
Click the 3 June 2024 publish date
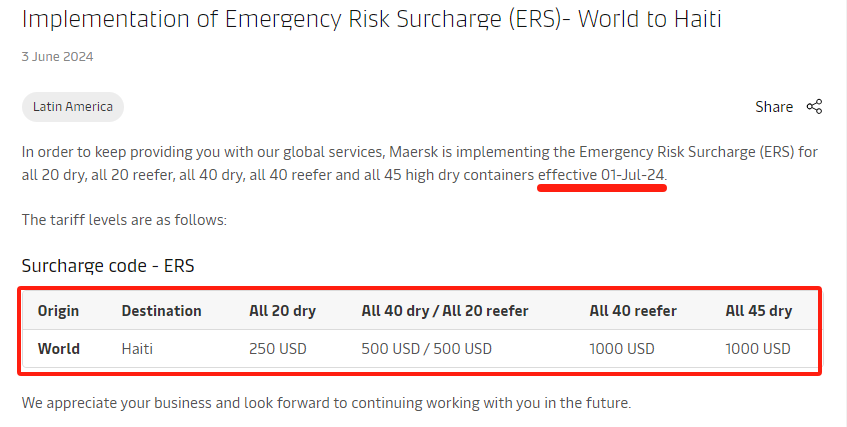coord(57,57)
